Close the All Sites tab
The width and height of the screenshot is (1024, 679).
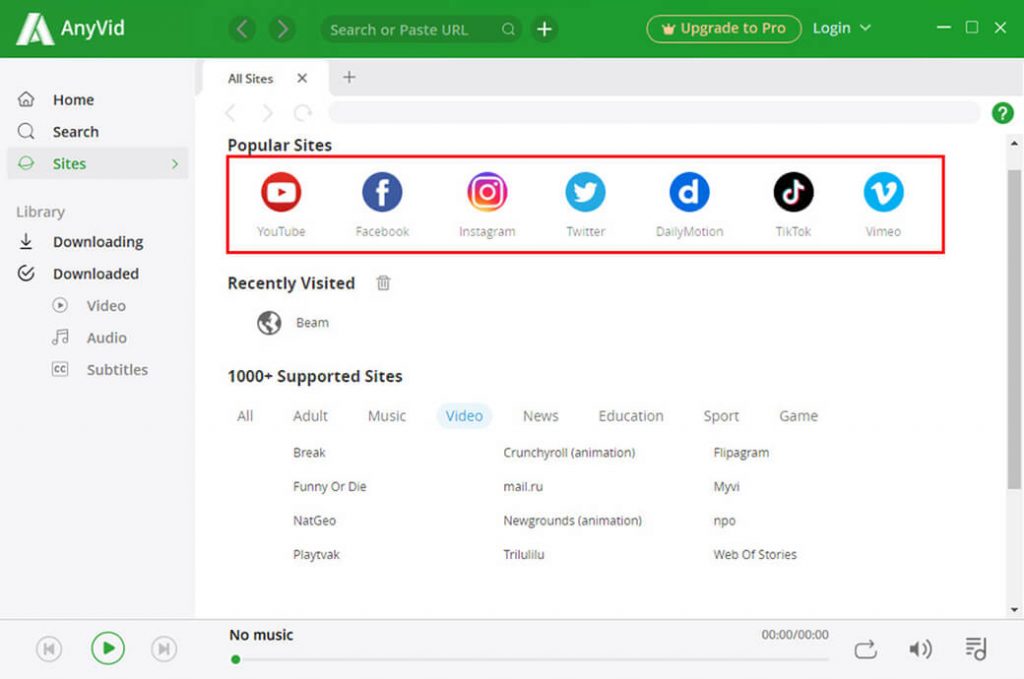[302, 78]
